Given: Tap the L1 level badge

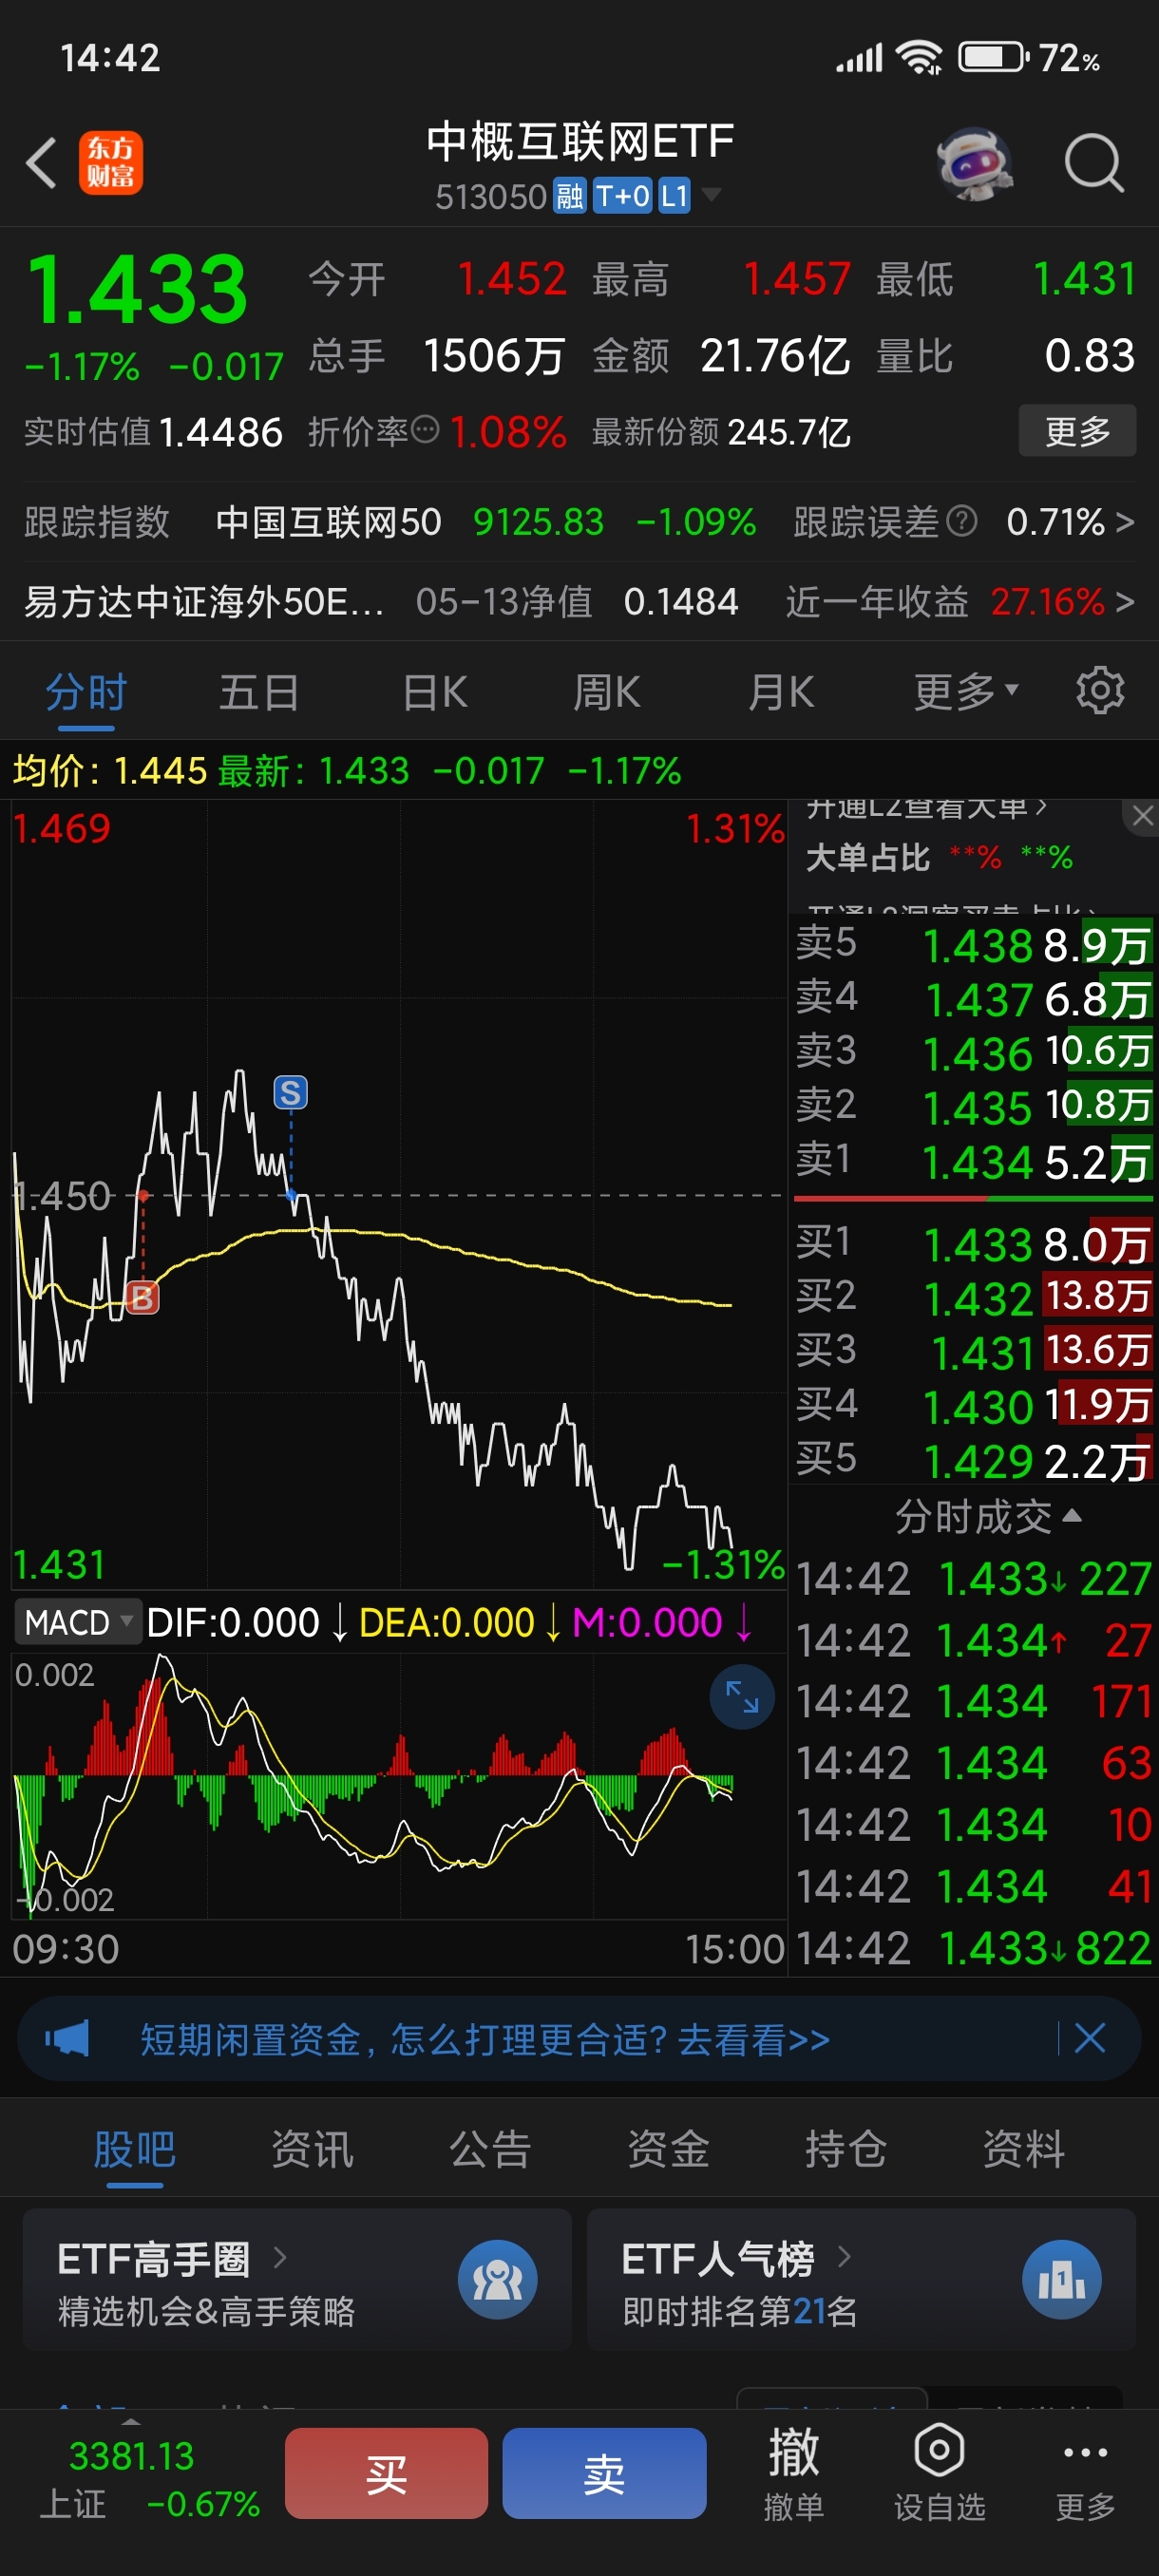Looking at the screenshot, I should (x=674, y=196).
